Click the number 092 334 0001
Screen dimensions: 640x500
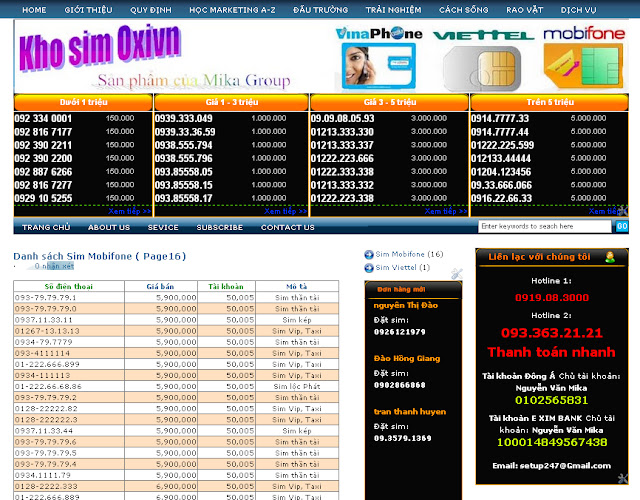43,118
